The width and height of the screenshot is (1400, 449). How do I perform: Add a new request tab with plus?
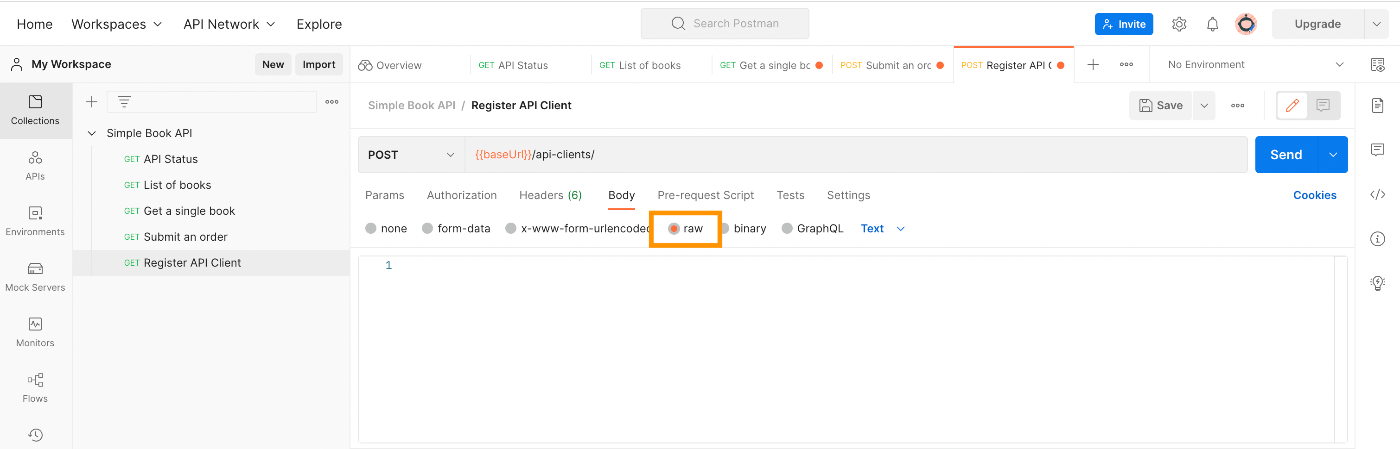(1093, 64)
